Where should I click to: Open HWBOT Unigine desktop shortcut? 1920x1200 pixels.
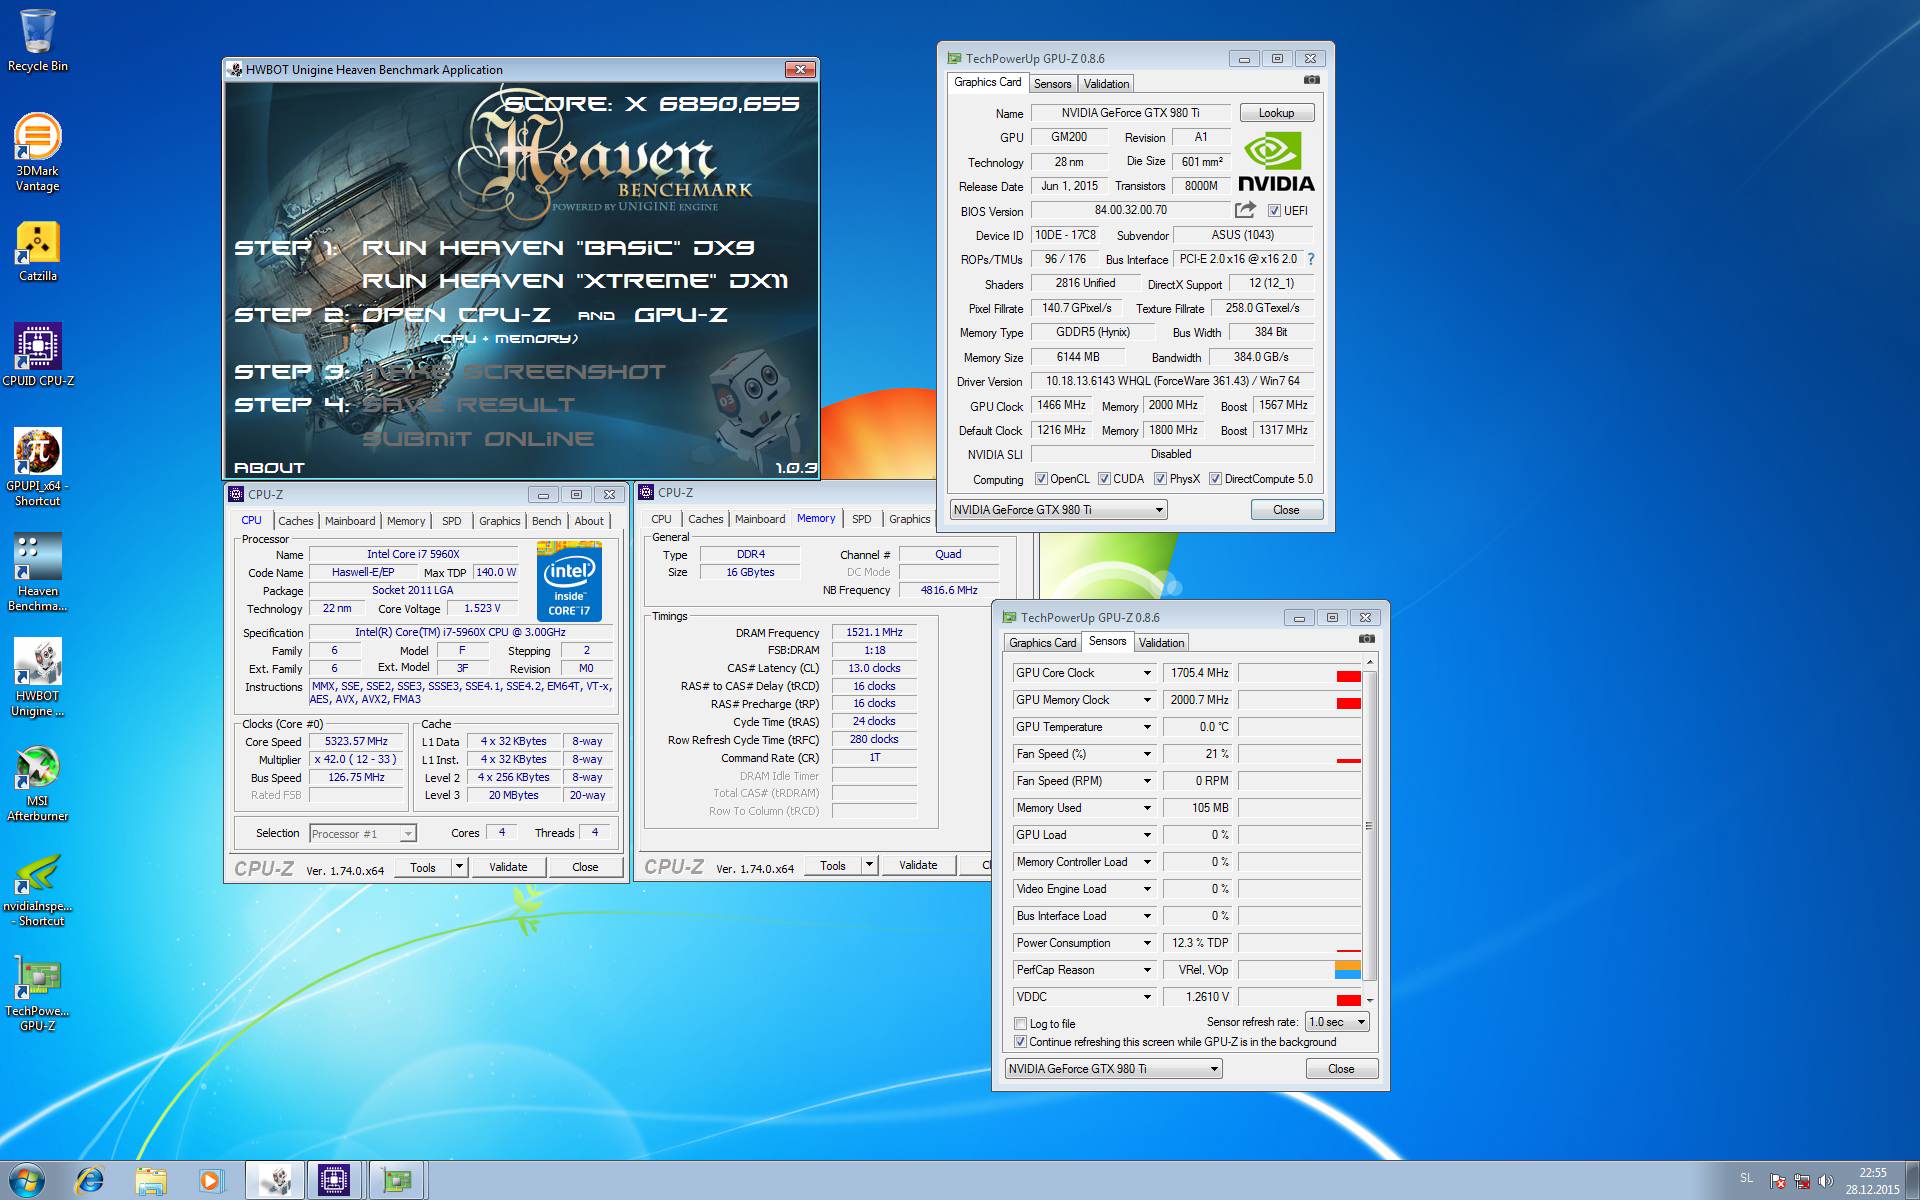coord(38,677)
